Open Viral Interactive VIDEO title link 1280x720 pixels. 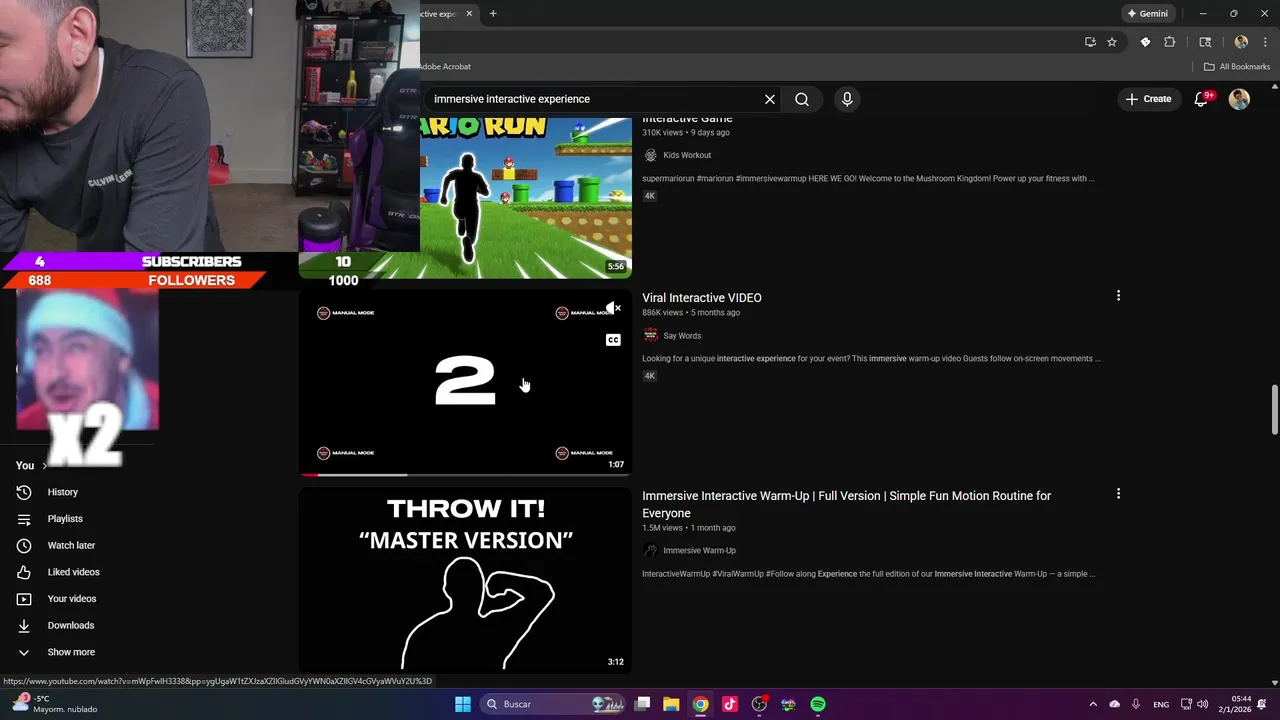pos(702,298)
